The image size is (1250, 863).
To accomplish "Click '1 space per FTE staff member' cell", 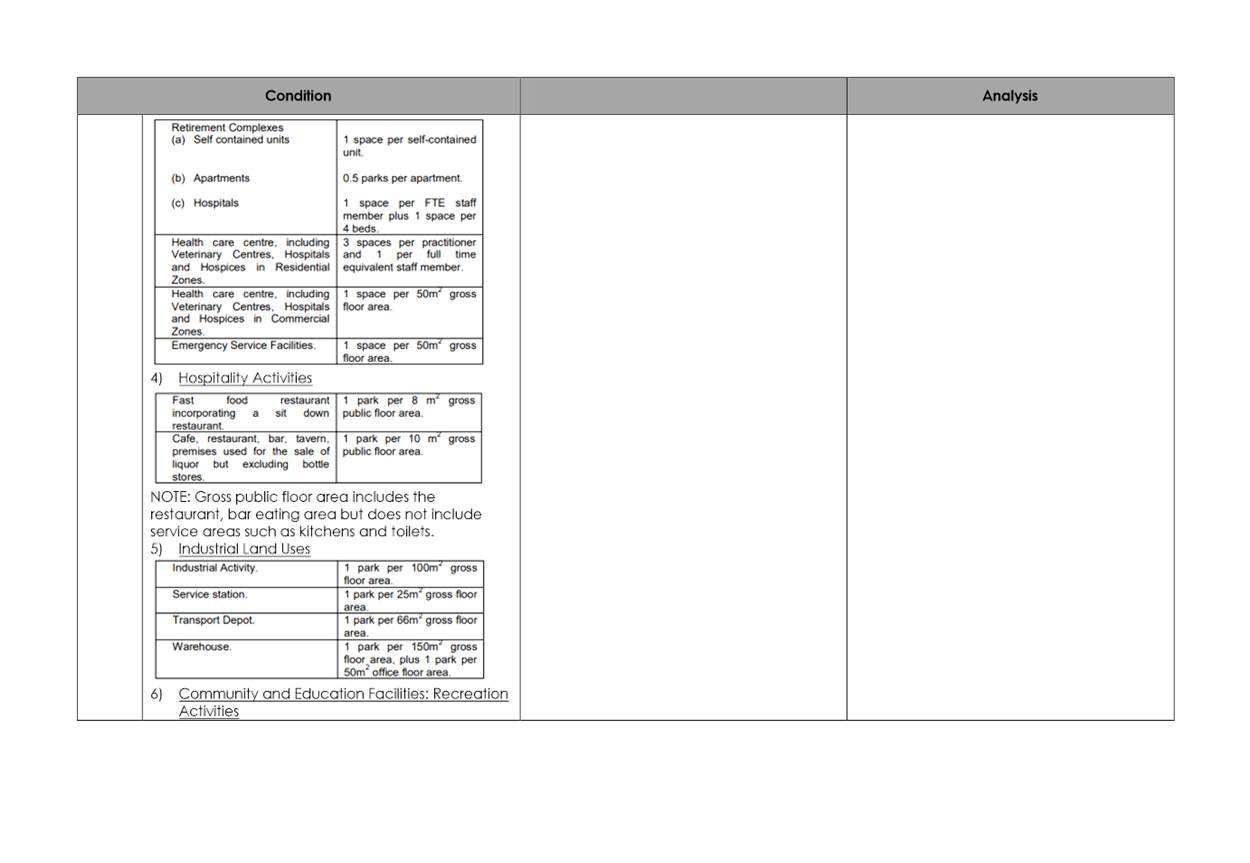I will click(409, 215).
